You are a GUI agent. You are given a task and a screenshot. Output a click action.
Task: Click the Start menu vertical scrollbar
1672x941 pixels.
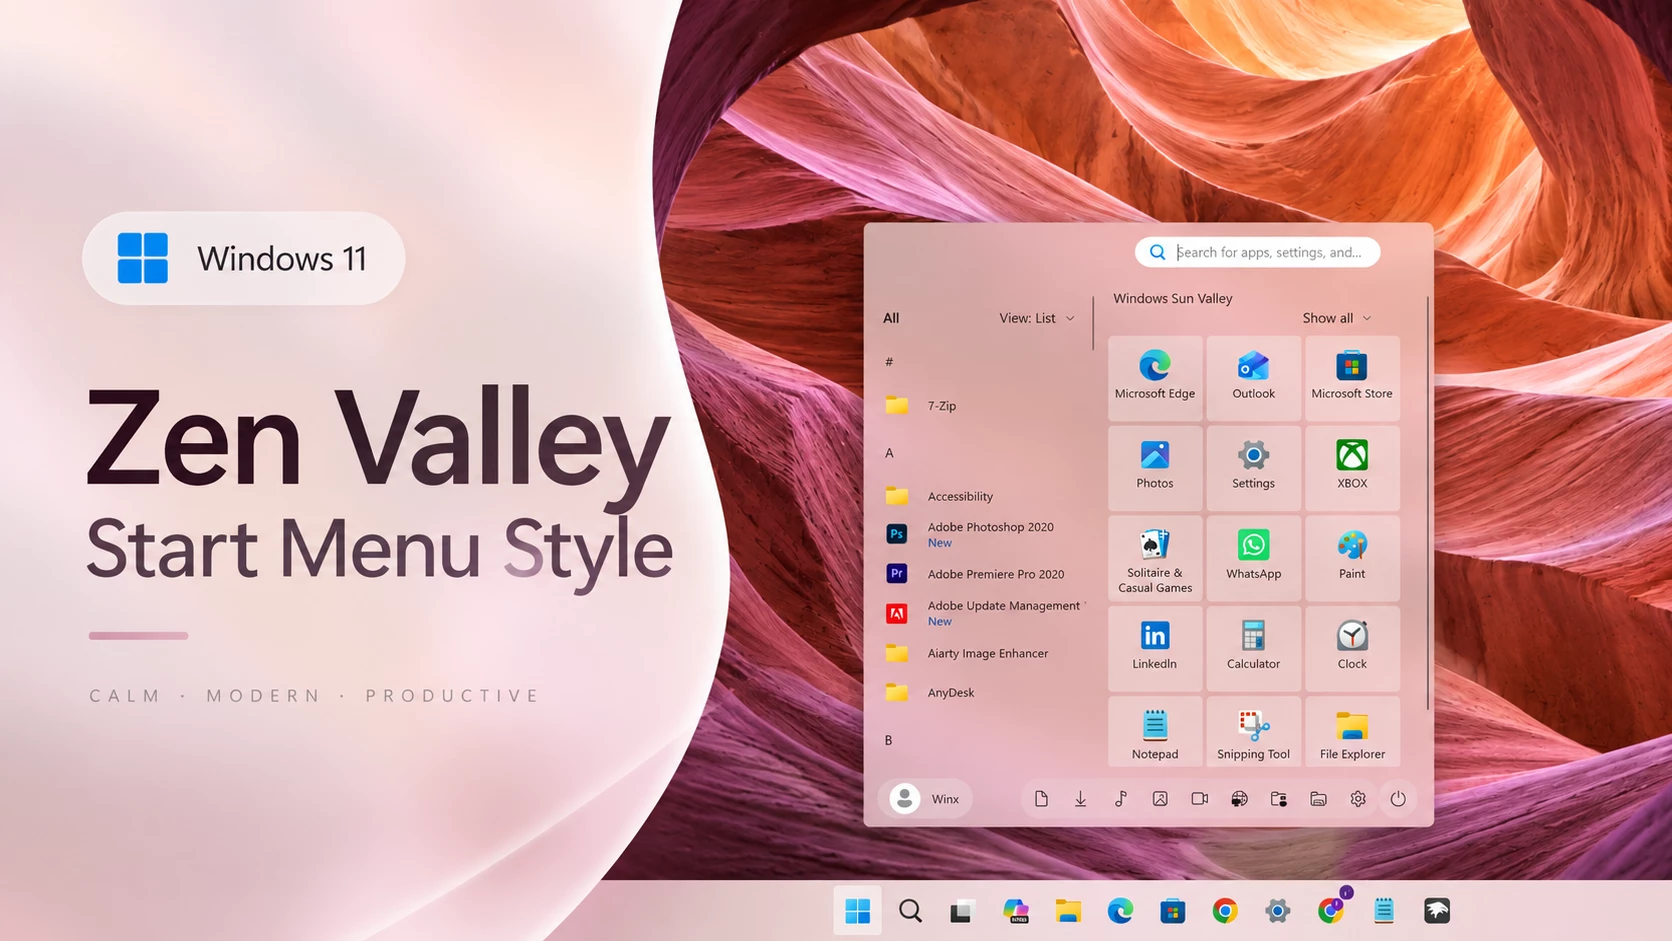[x=1427, y=503]
